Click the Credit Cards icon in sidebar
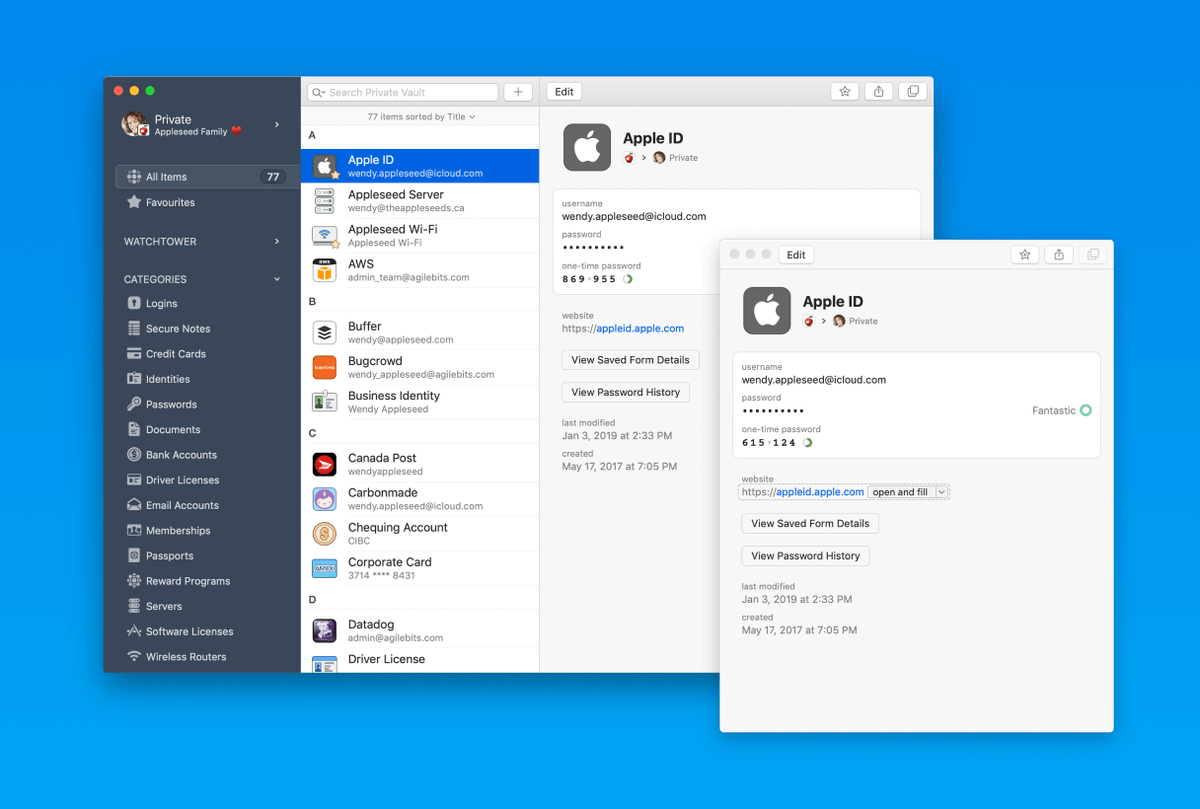The image size is (1200, 809). point(134,354)
